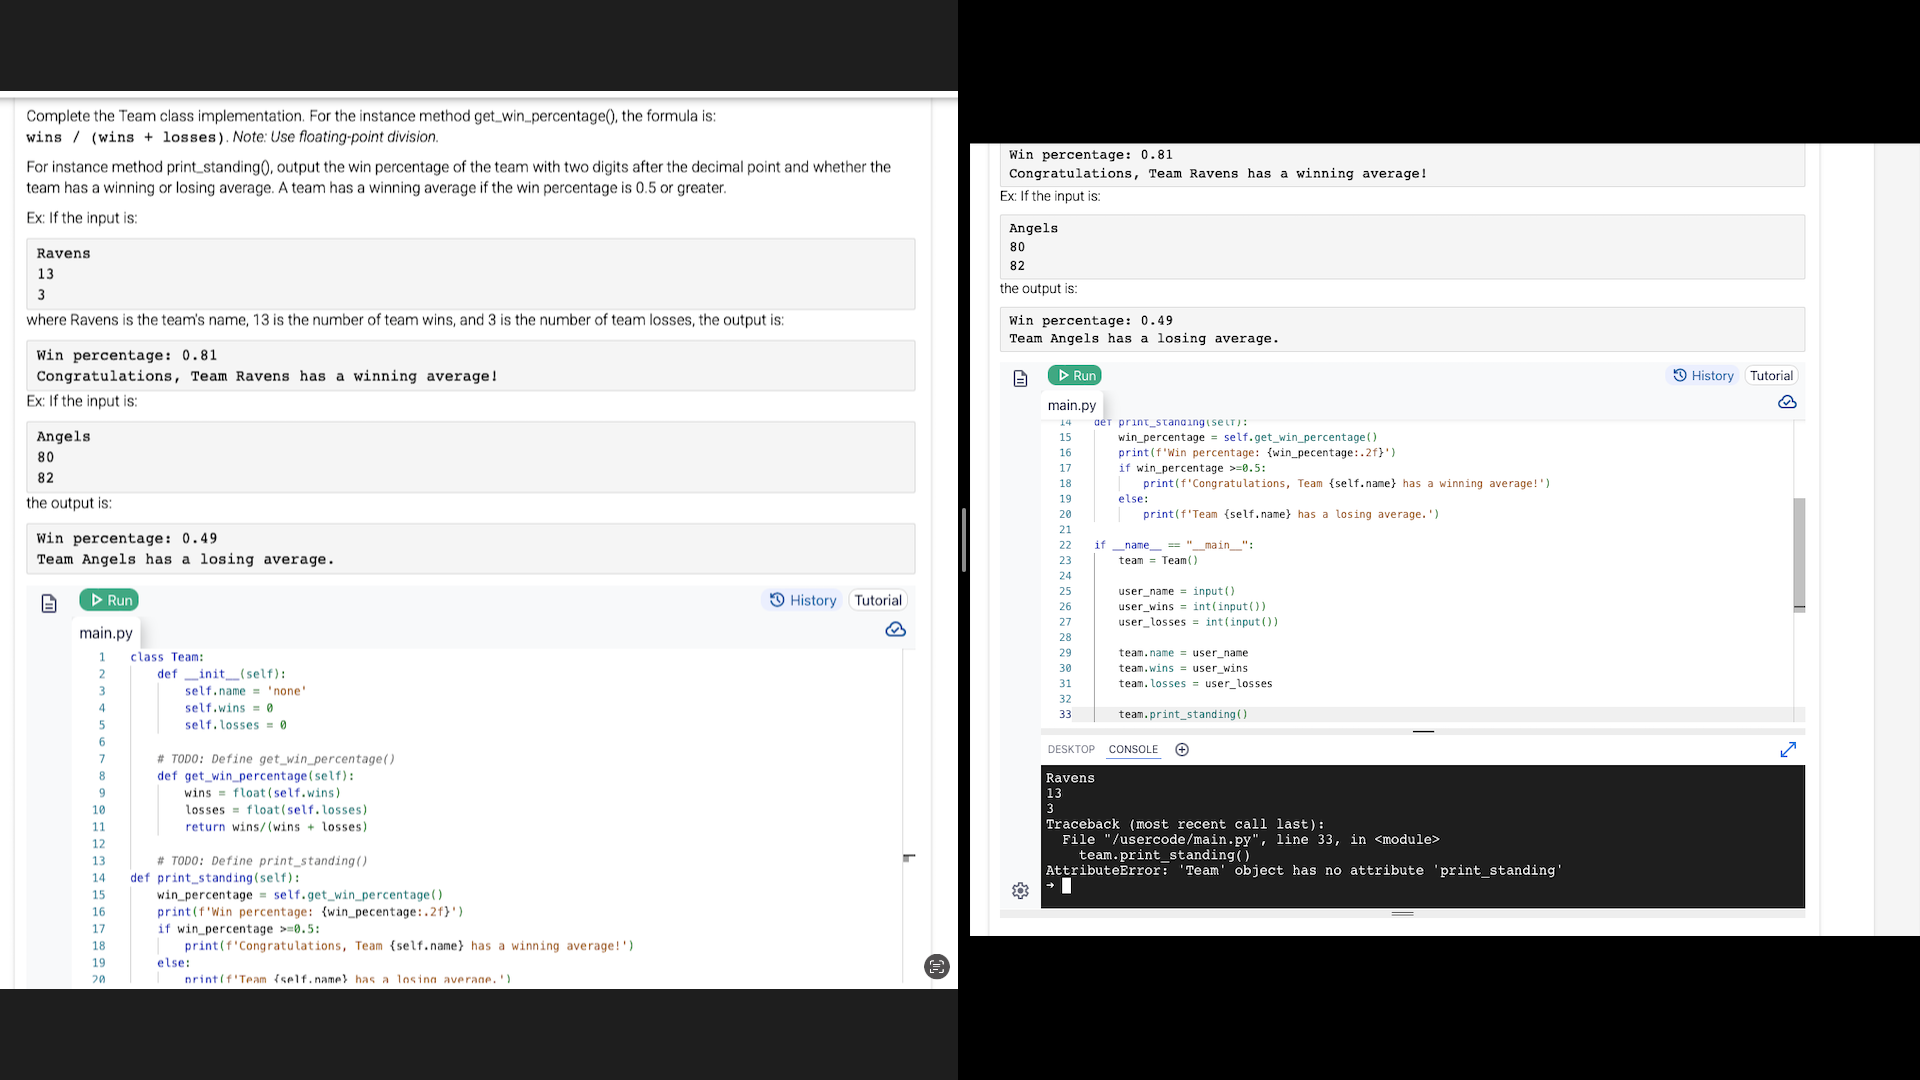Open Tutorial in the right editor
The width and height of the screenshot is (1920, 1080).
pos(1771,375)
